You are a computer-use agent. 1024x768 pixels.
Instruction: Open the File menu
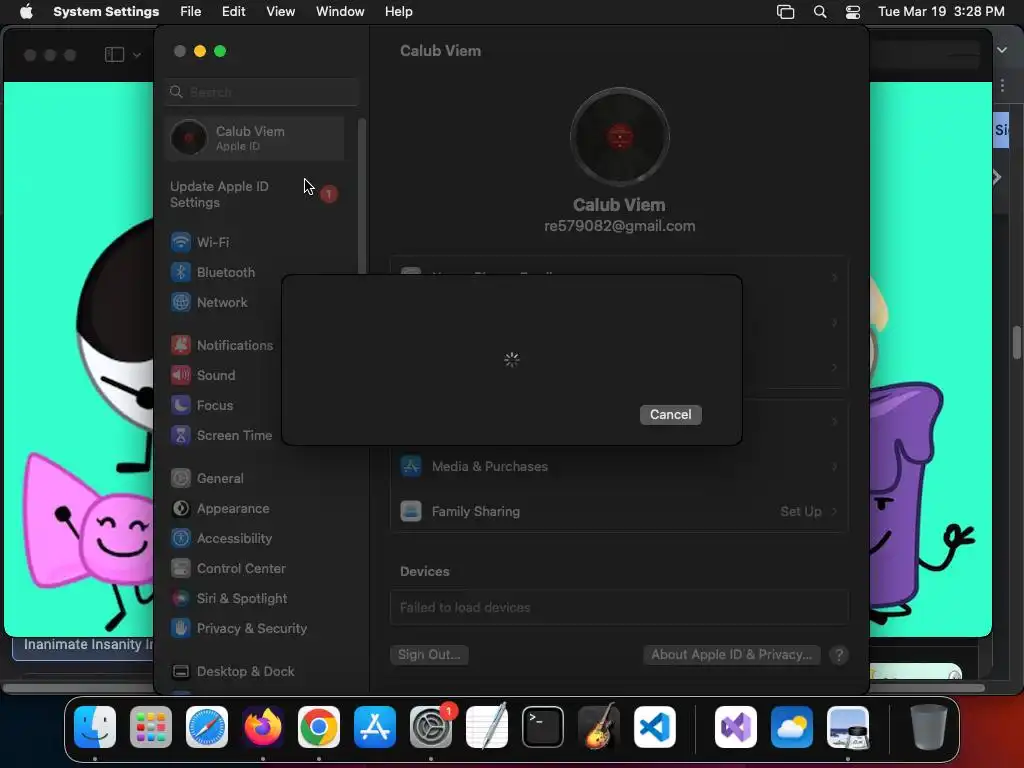pyautogui.click(x=191, y=12)
